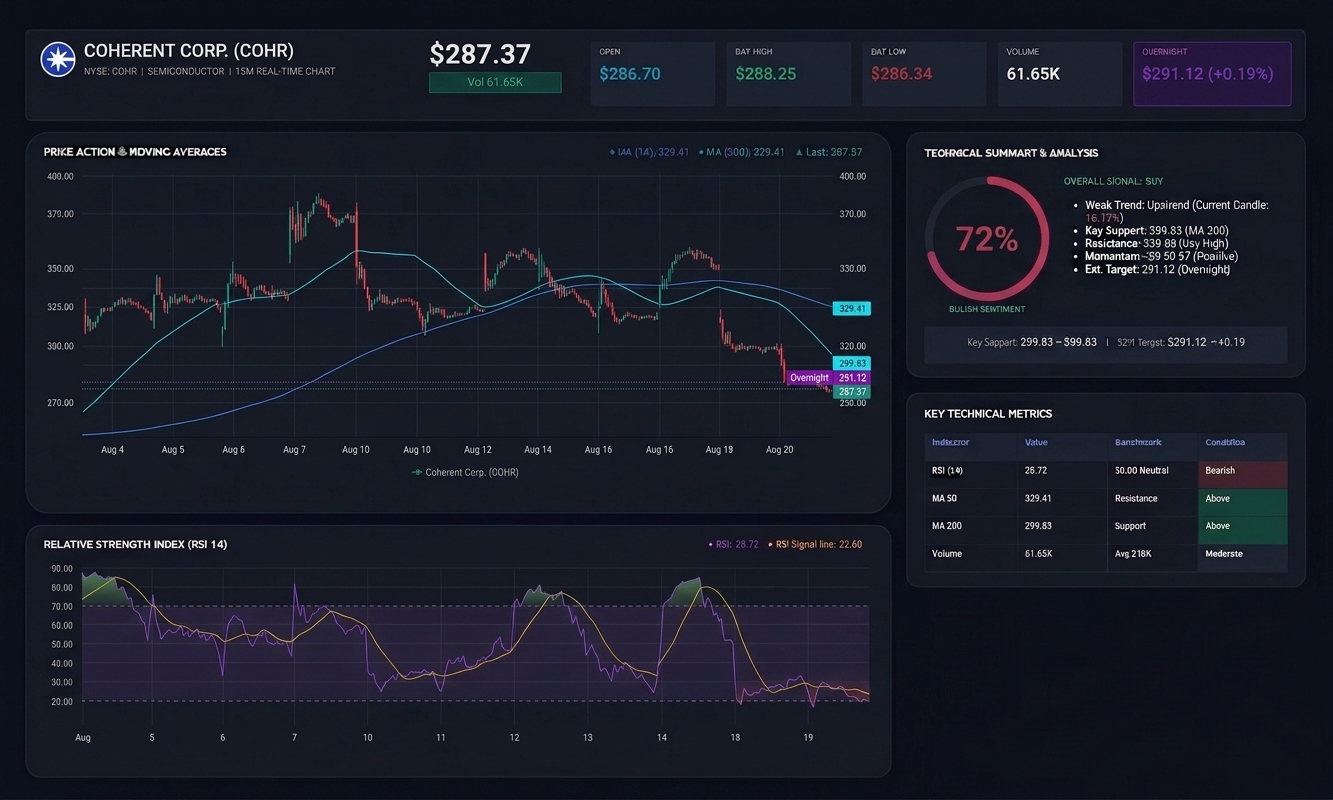Click the Aug 4 date label on price chart
Screen dimensions: 1333x800
click(113, 450)
